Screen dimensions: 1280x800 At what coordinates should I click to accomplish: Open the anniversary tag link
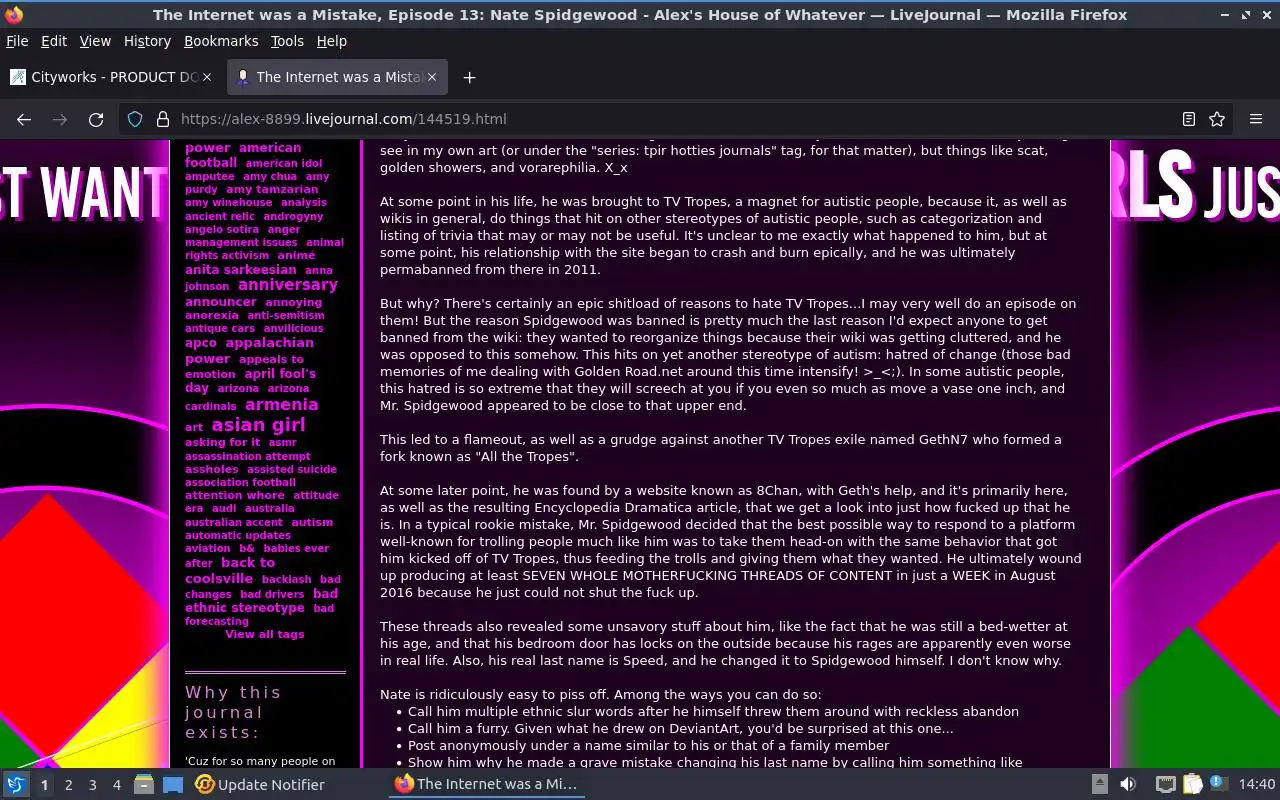(288, 285)
